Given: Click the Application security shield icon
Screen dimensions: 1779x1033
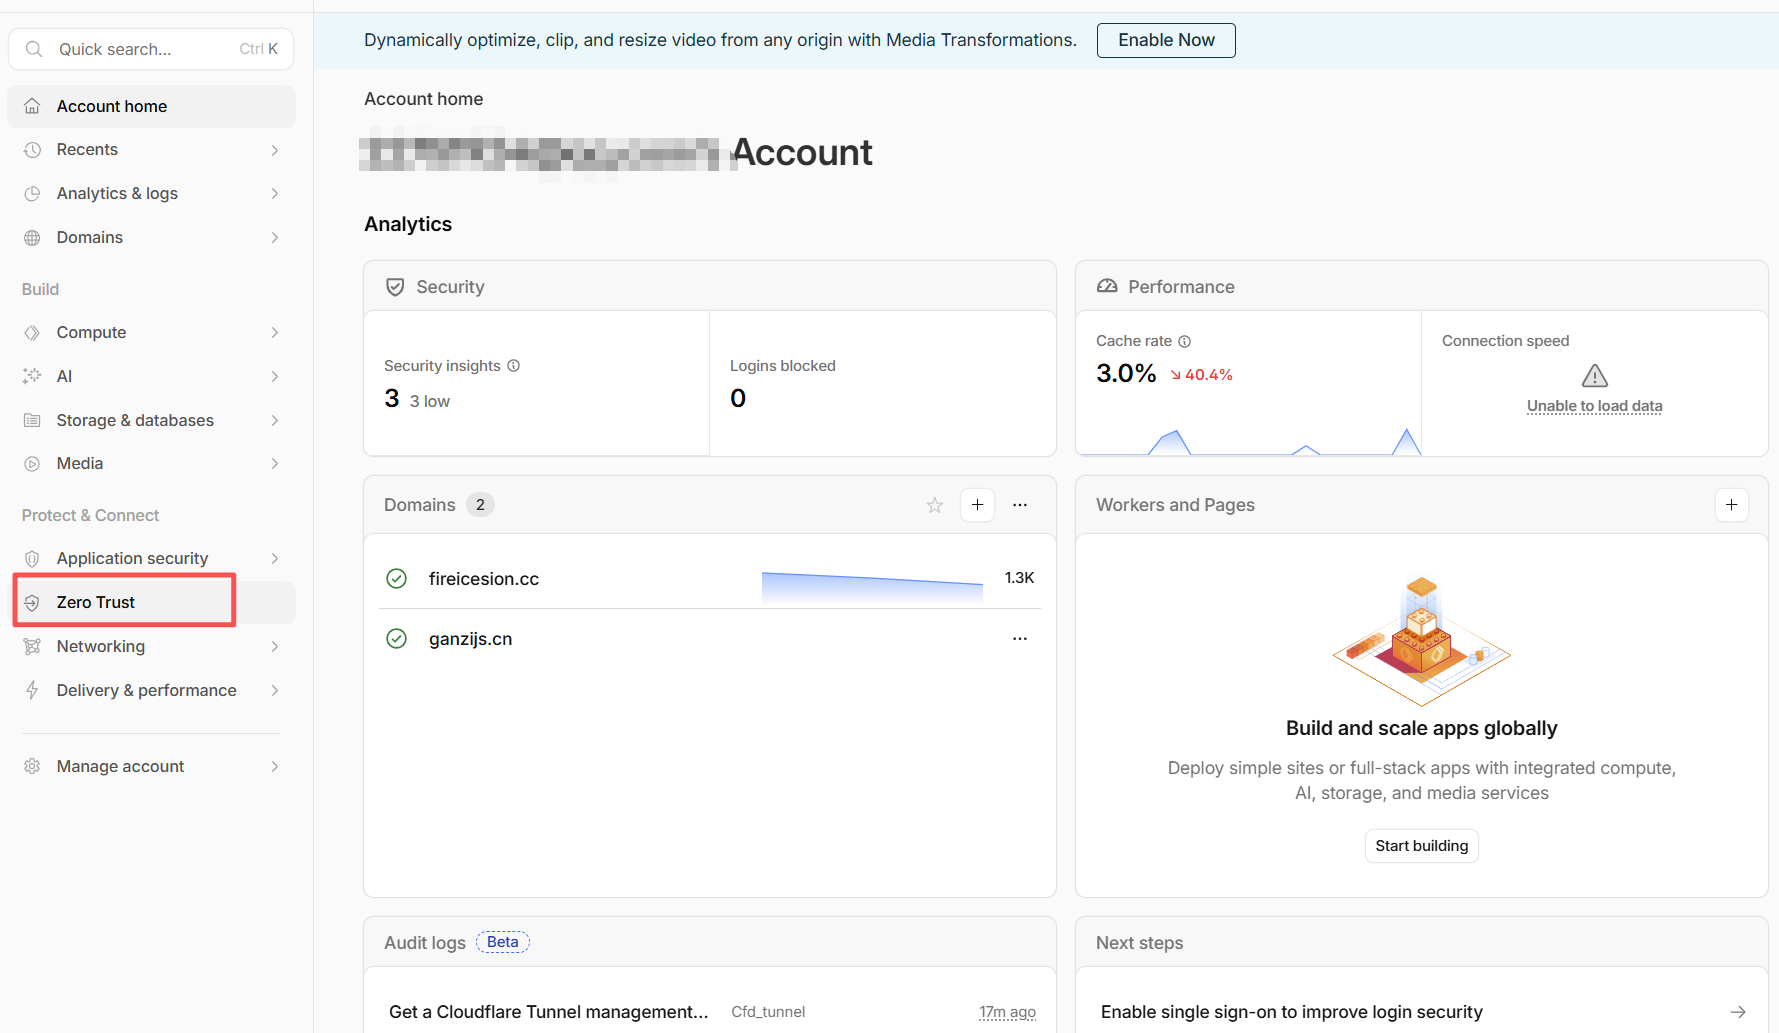Looking at the screenshot, I should [32, 559].
